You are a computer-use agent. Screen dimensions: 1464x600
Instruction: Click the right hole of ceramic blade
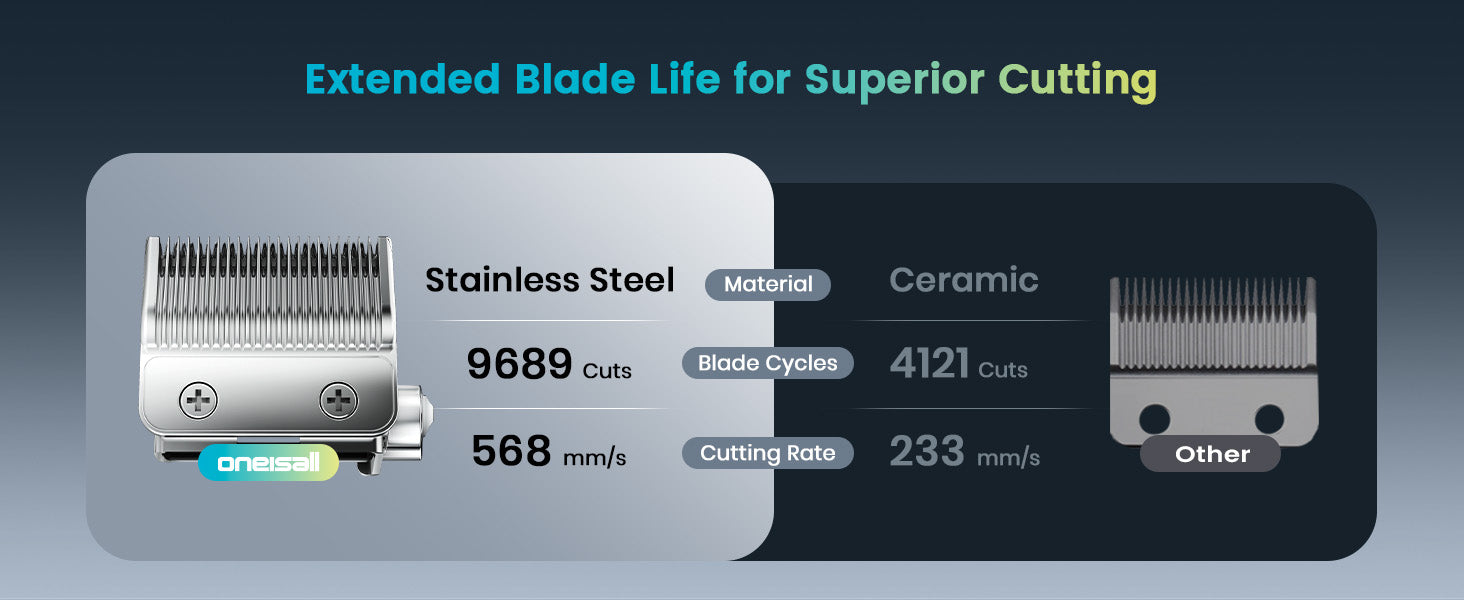tap(1269, 418)
